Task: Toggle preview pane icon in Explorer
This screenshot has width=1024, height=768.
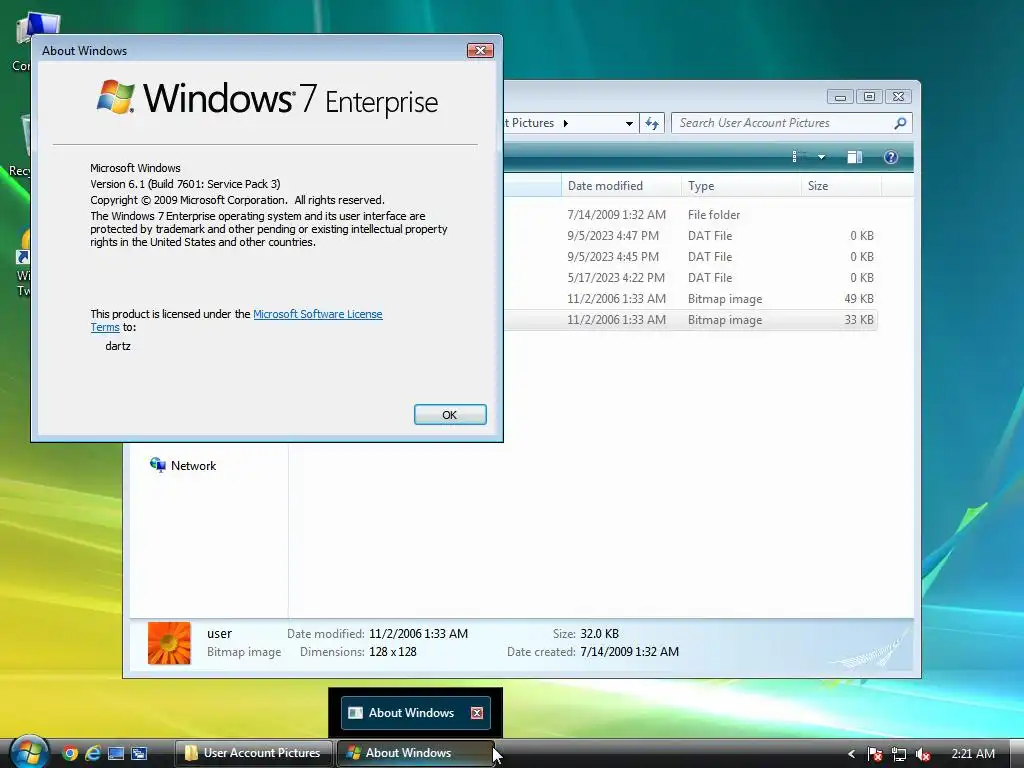Action: click(854, 157)
